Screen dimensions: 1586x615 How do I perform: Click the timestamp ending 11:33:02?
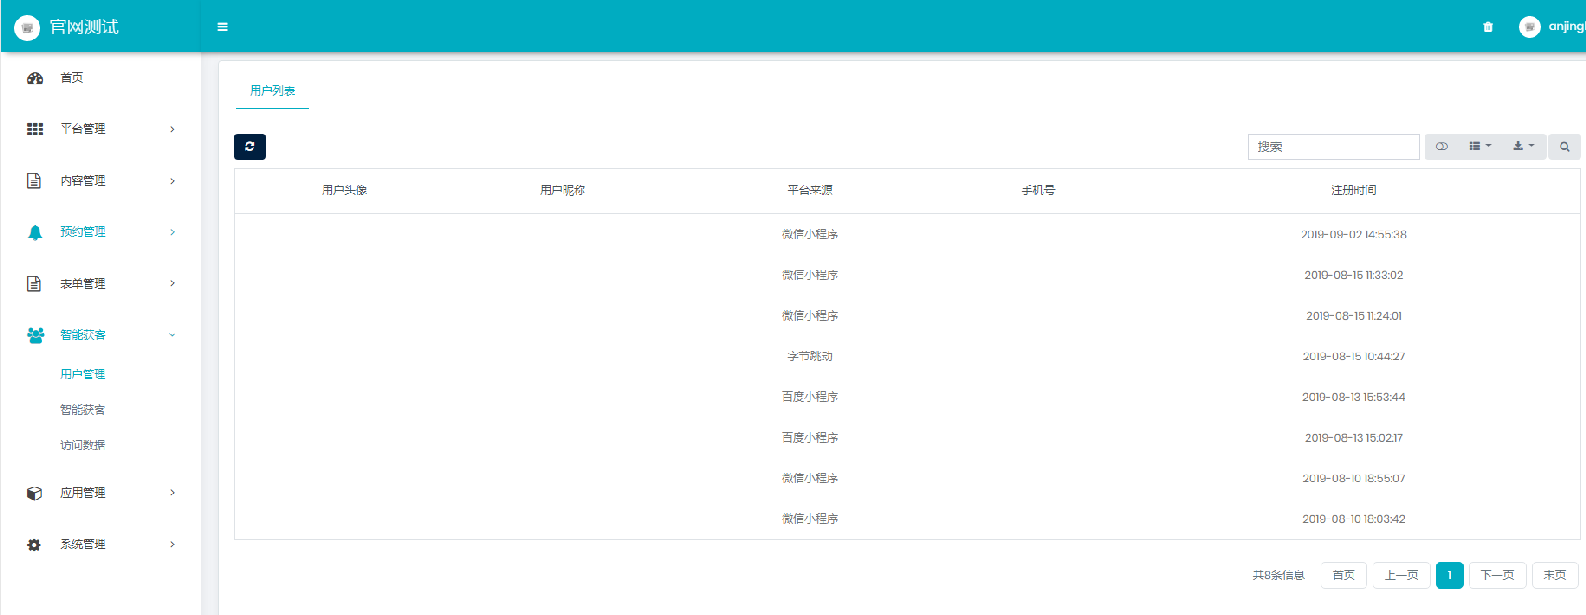[1354, 275]
